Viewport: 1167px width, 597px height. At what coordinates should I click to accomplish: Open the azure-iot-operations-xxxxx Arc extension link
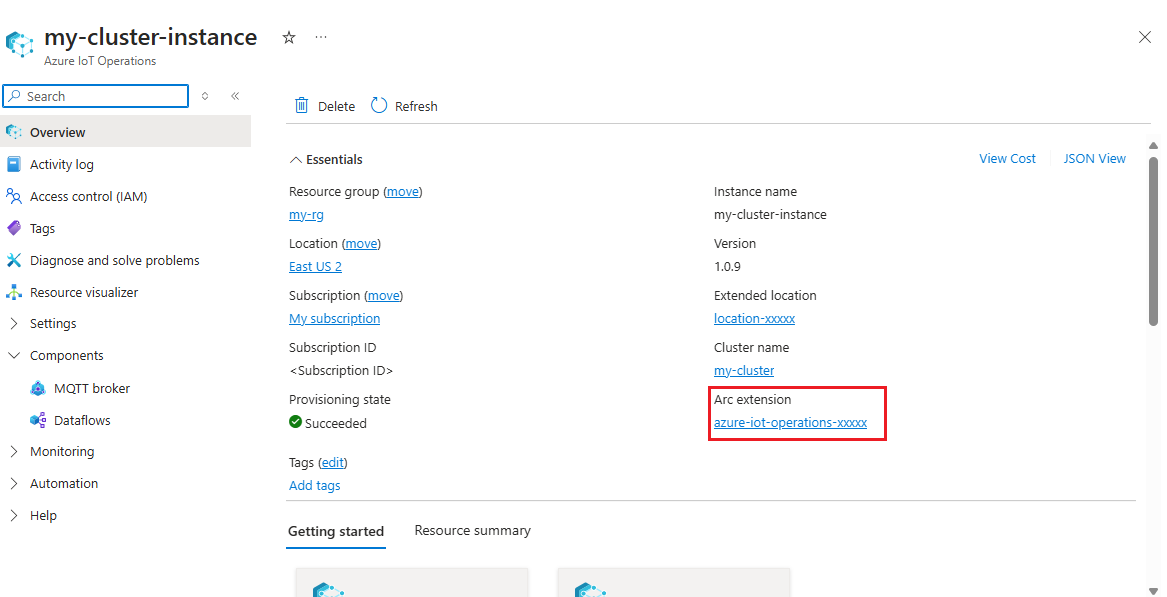tap(790, 423)
